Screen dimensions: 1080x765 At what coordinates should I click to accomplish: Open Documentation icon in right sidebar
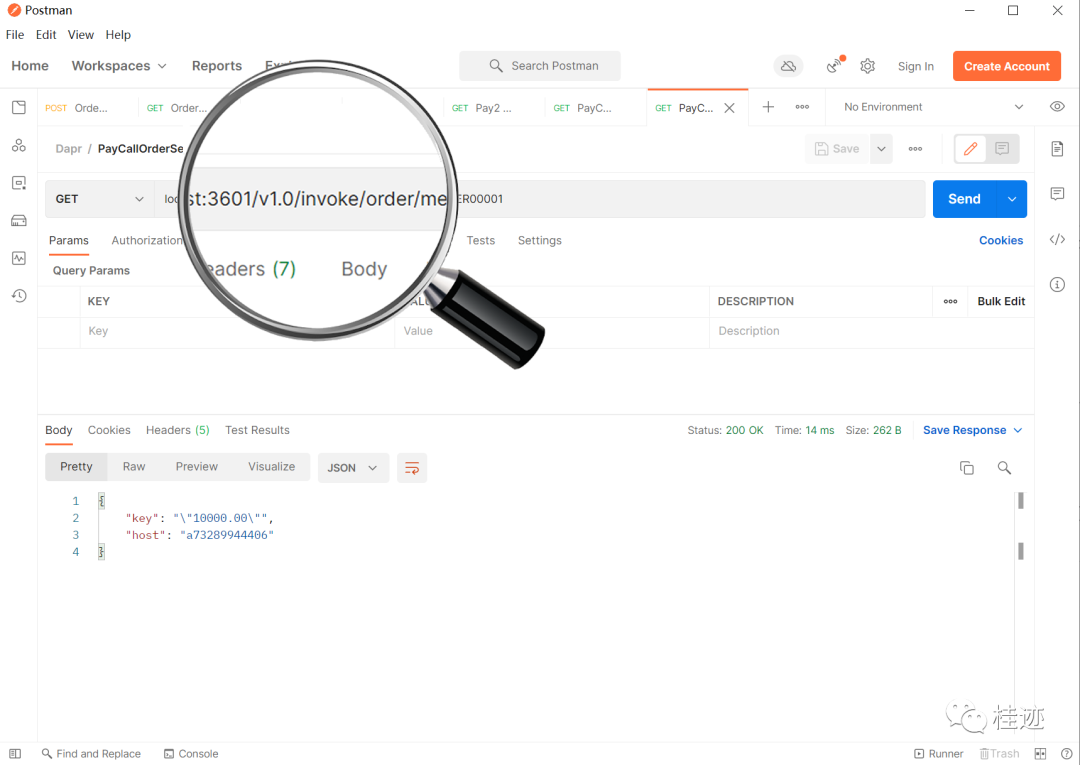[1057, 149]
